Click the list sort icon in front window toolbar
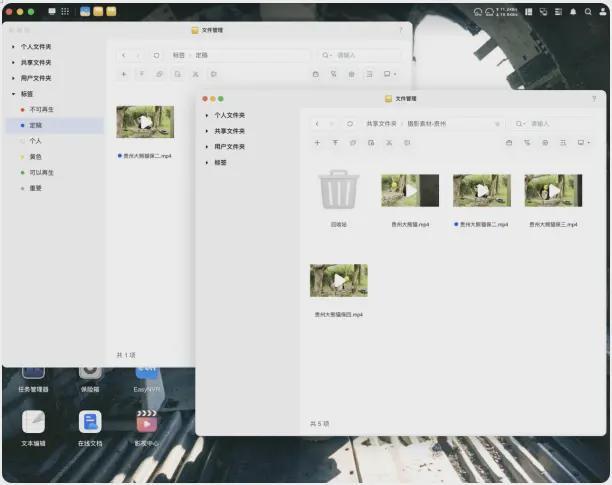The width and height of the screenshot is (612, 485). [x=563, y=143]
